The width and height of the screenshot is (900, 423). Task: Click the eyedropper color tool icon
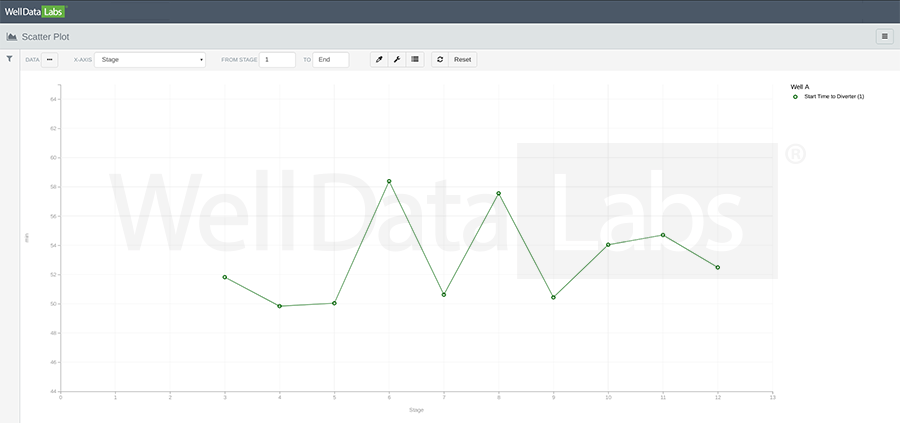tap(379, 60)
